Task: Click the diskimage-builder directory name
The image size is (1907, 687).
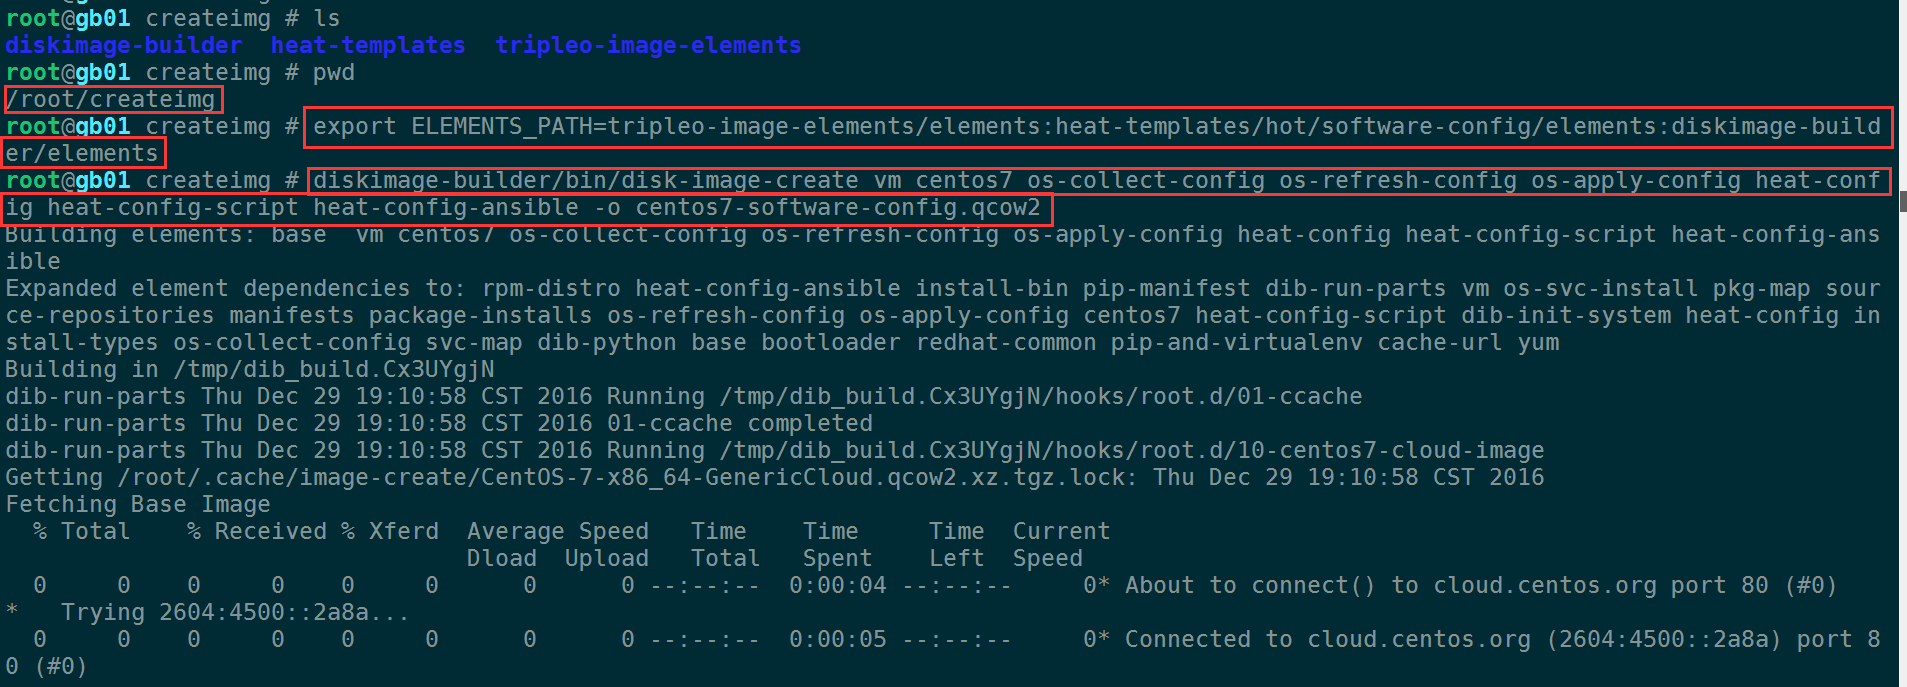Action: [124, 45]
